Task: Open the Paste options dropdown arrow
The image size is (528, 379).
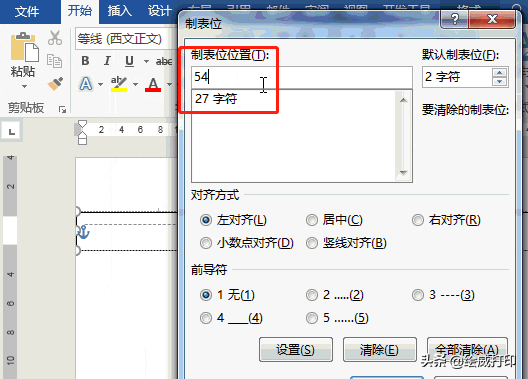Action: pyautogui.click(x=24, y=87)
